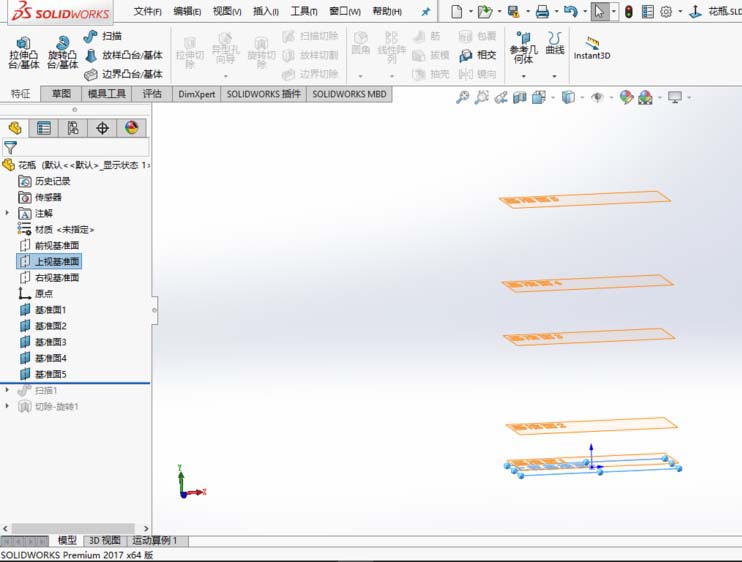Open dropdown beside Display Style cube icon
The width and height of the screenshot is (742, 562).
pos(582,97)
